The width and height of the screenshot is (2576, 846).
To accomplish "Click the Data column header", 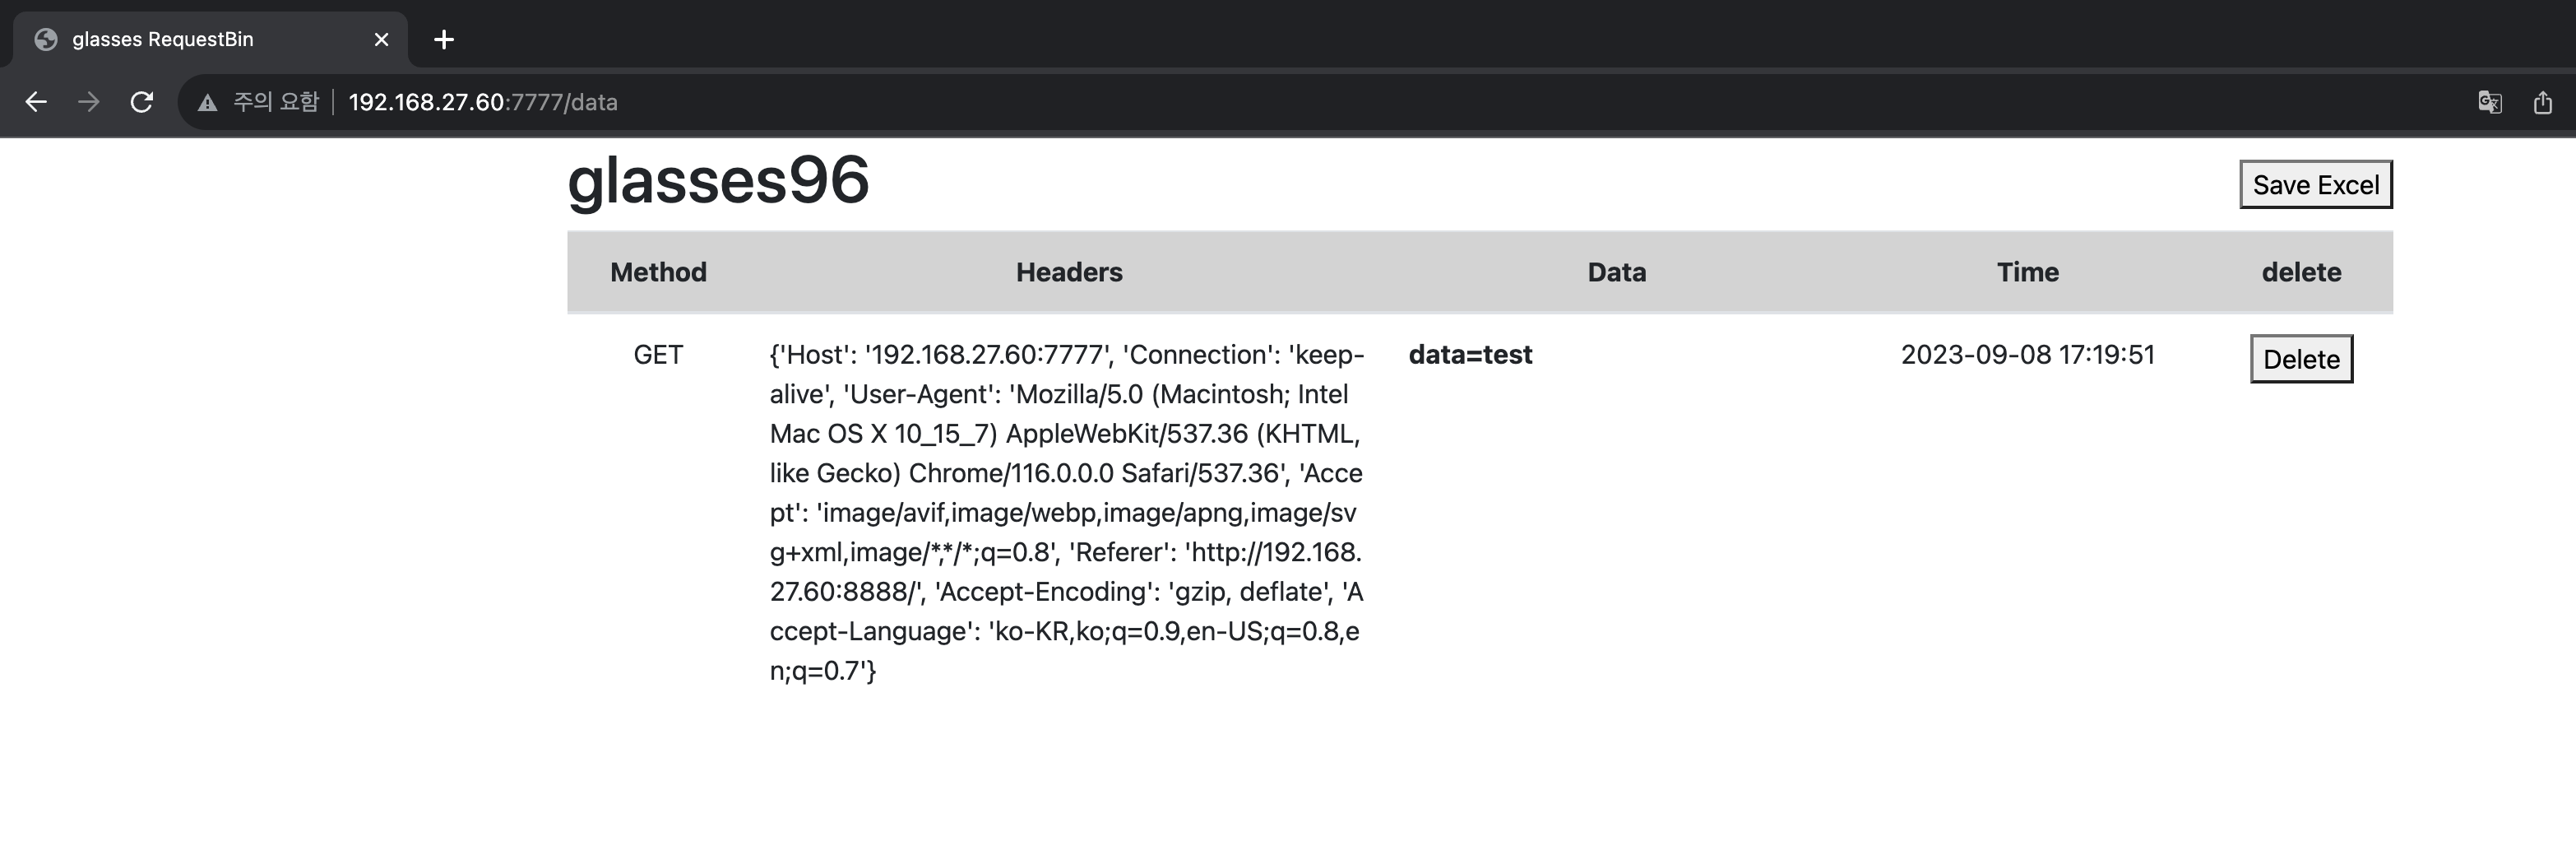I will tap(1616, 272).
